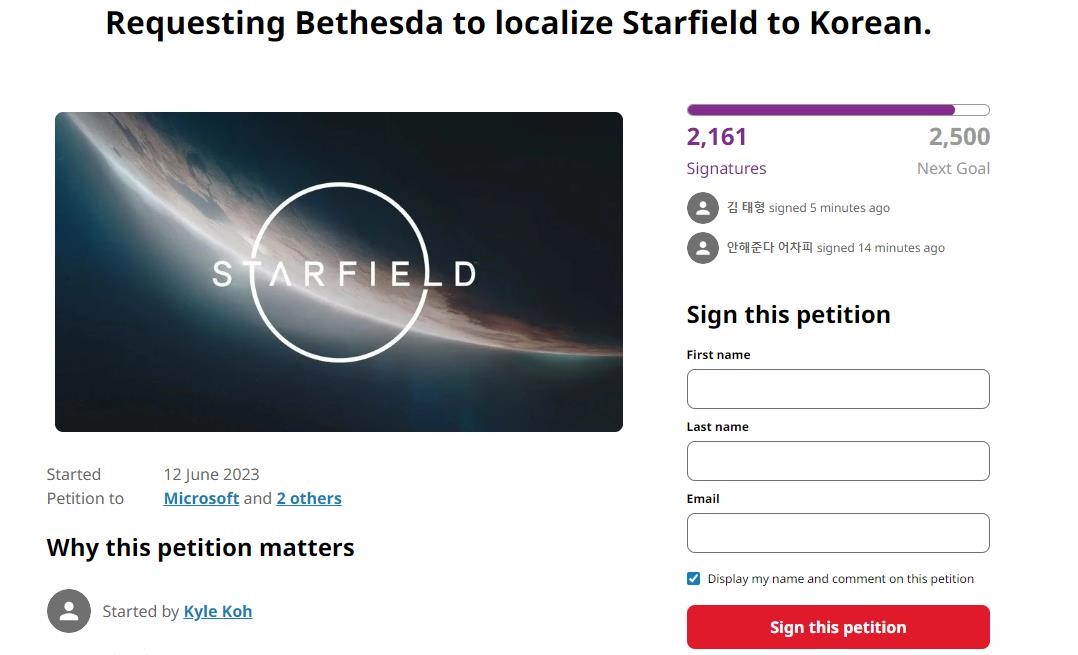Click the 12 June 2023 start date
This screenshot has width=1078, height=655.
211,474
